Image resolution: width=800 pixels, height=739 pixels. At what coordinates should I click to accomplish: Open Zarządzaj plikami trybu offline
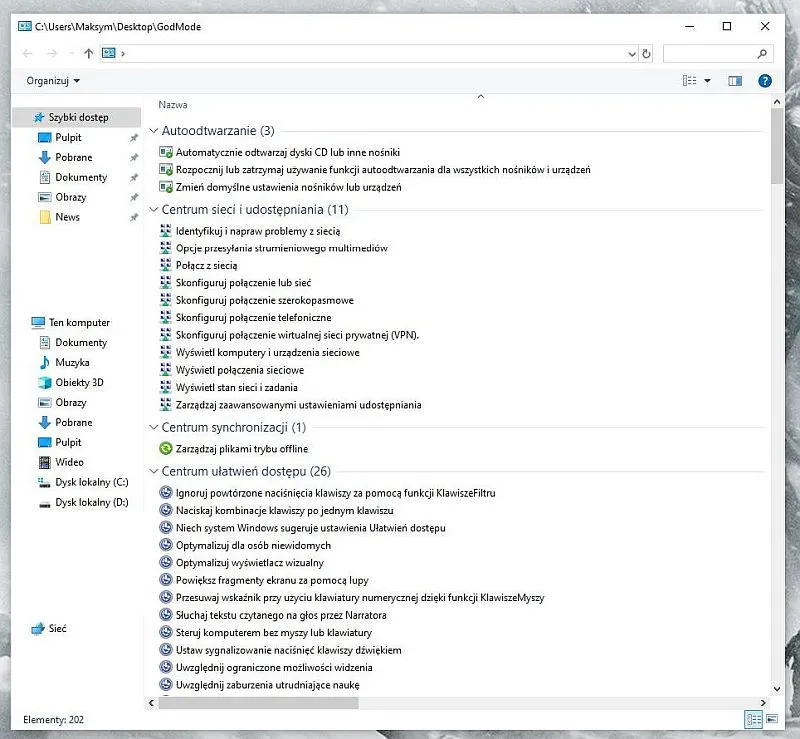pos(241,449)
